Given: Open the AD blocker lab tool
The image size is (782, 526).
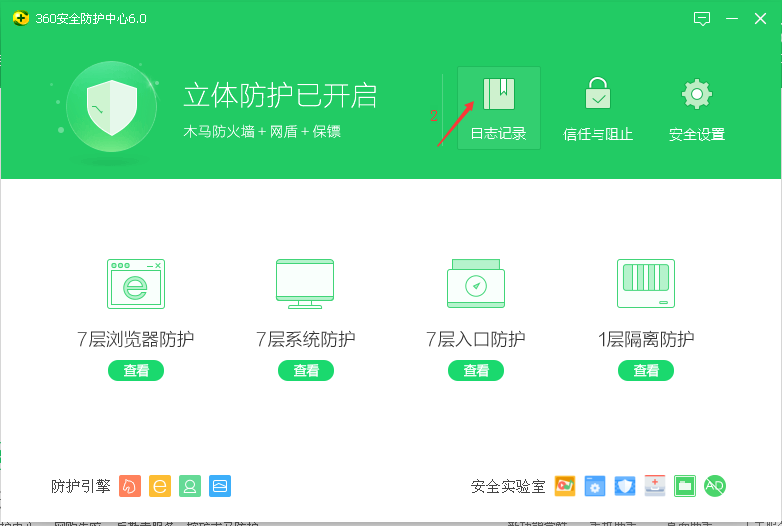Looking at the screenshot, I should 714,486.
